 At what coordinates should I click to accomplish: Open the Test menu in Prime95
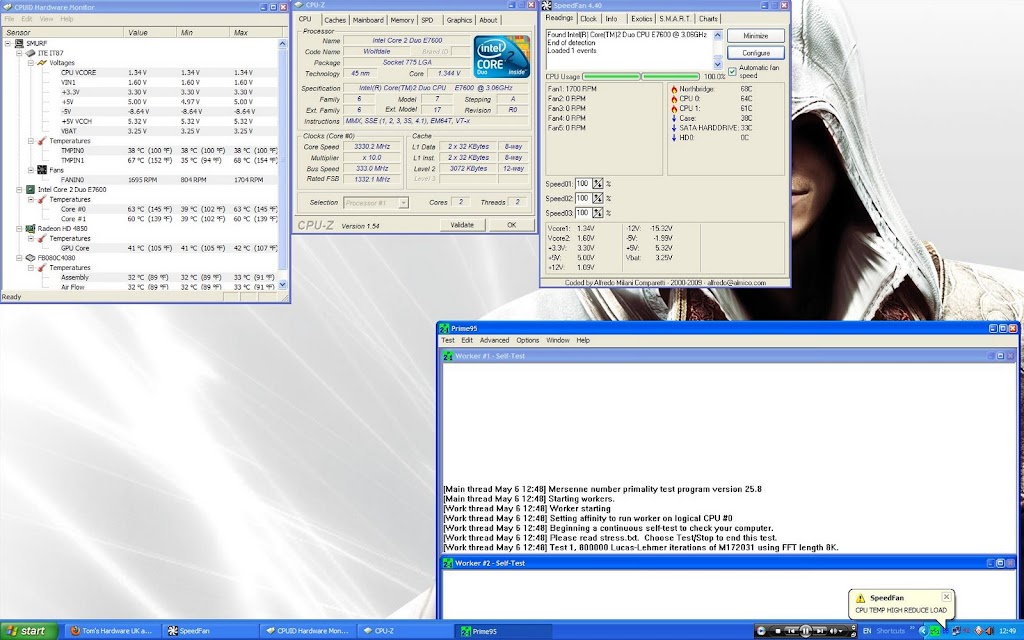[448, 340]
